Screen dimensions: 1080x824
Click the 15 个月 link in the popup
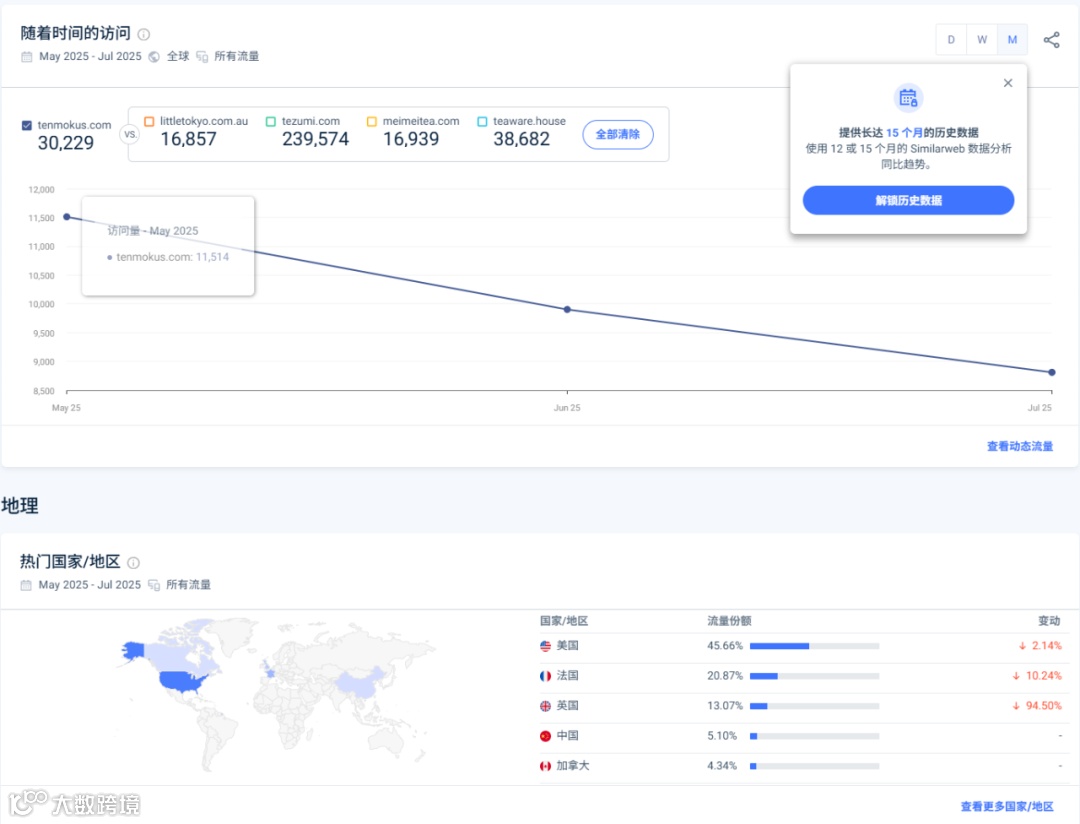pos(904,133)
